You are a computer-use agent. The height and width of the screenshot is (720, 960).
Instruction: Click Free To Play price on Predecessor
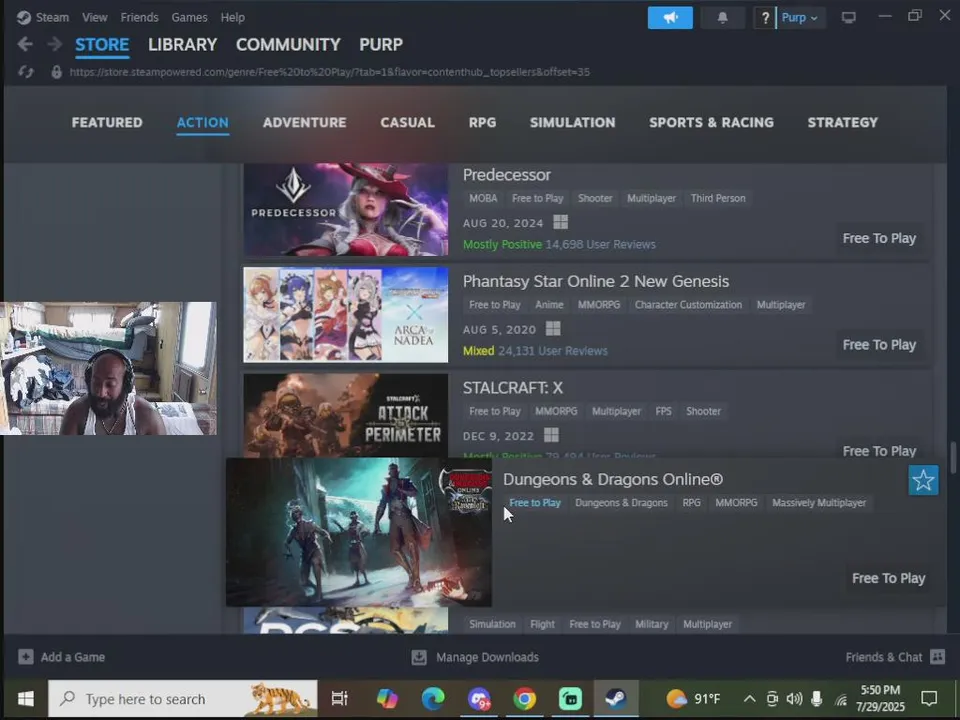879,238
